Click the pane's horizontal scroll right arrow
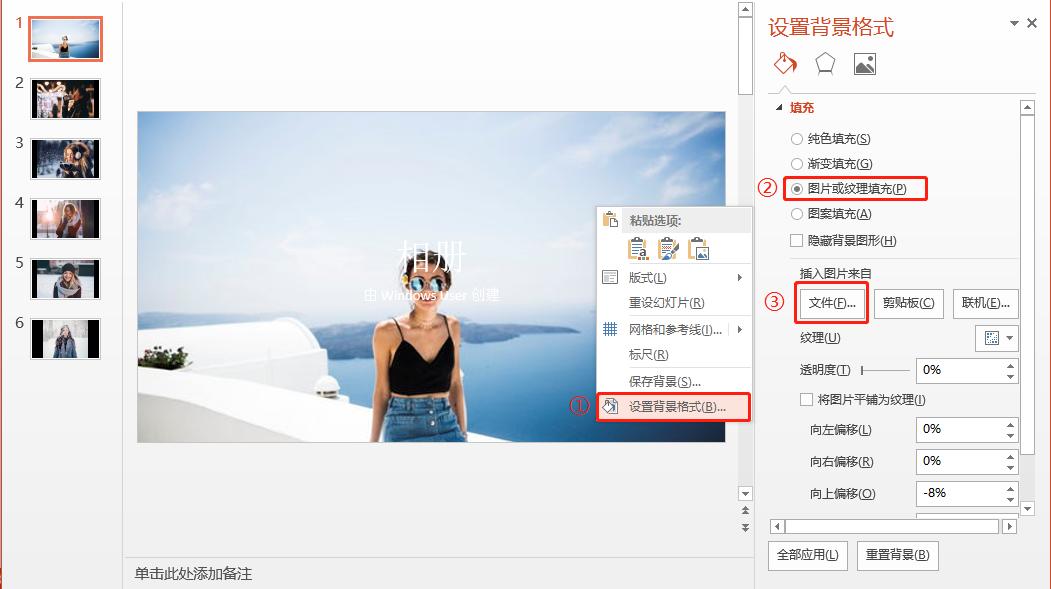This screenshot has width=1051, height=589. point(1009,527)
